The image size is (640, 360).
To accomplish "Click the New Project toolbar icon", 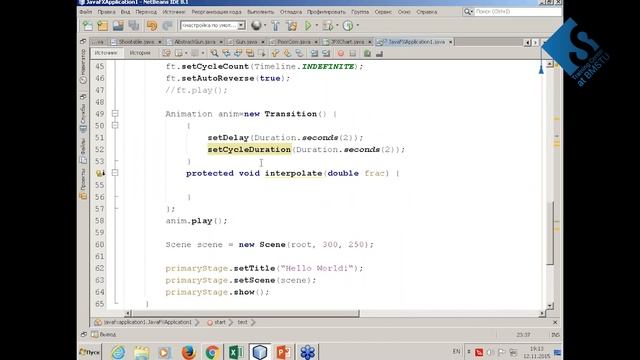I will (102, 26).
